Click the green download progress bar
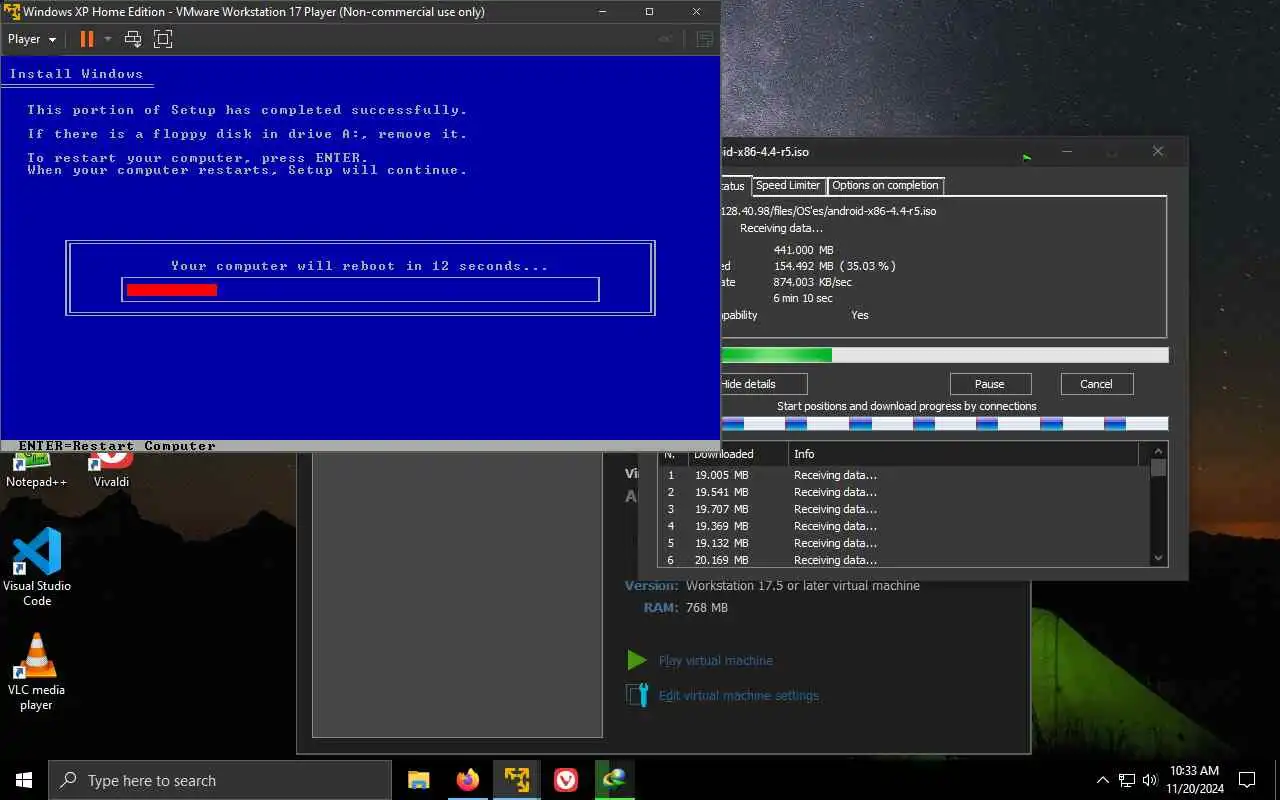Image resolution: width=1280 pixels, height=800 pixels. (944, 355)
